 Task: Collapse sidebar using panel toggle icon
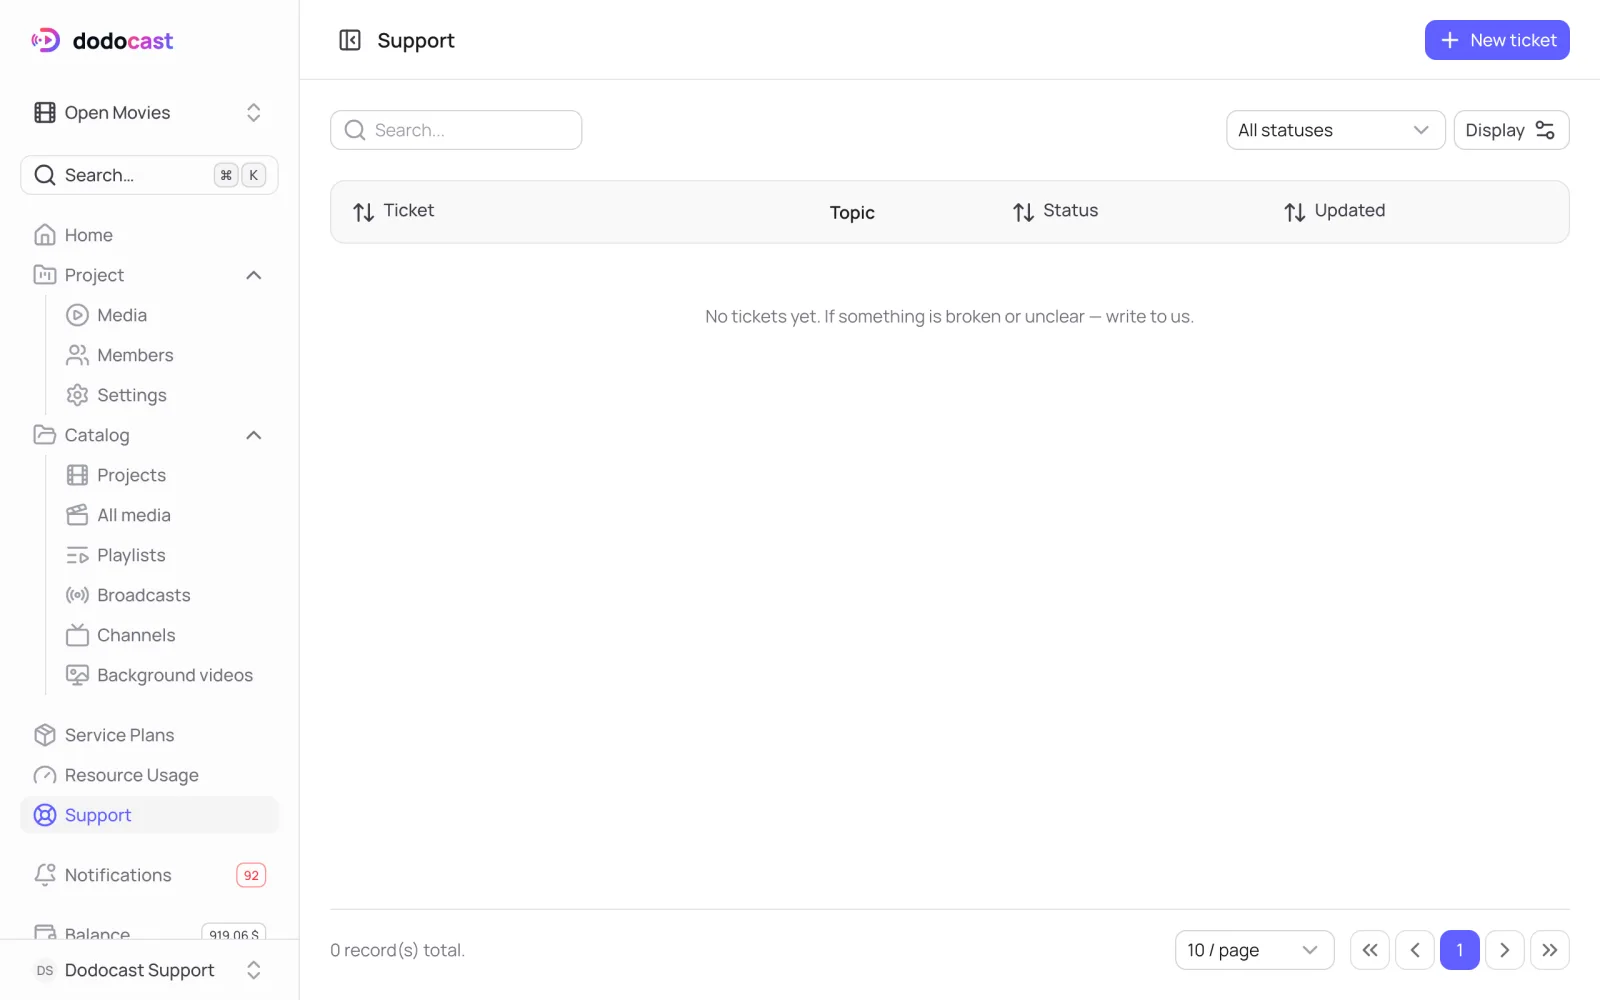[x=349, y=40]
